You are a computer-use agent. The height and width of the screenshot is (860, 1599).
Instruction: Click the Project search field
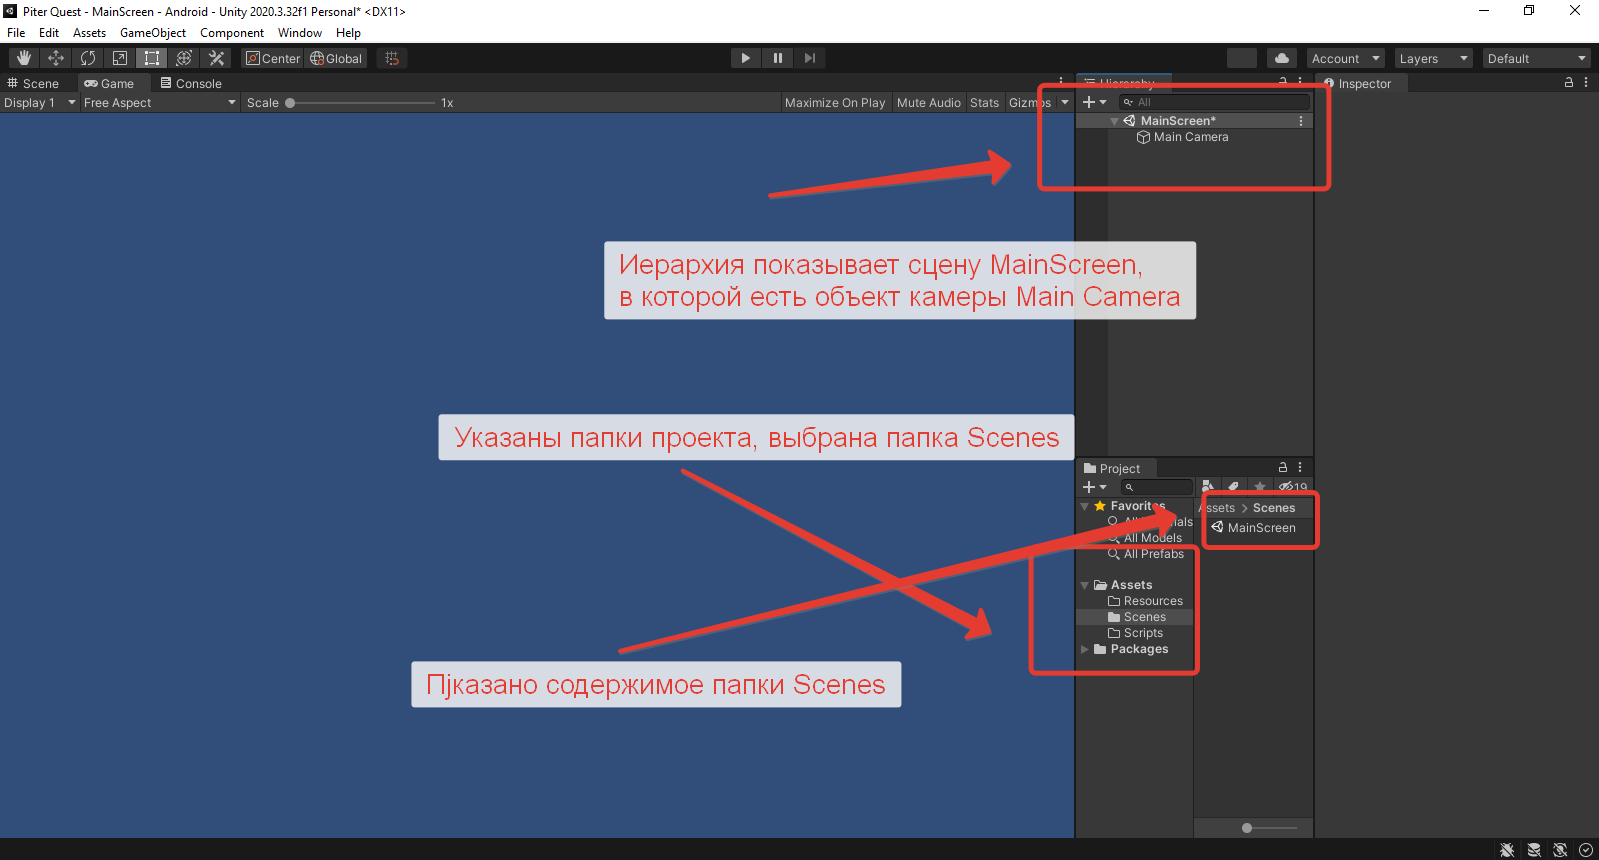[1157, 487]
